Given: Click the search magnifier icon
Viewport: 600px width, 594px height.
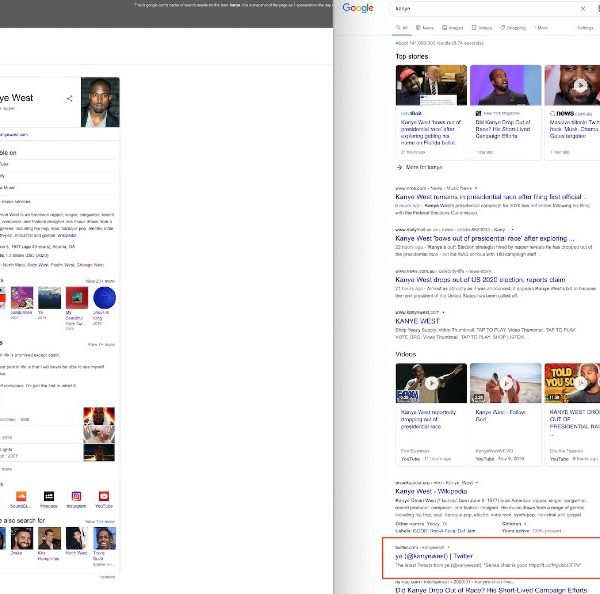Looking at the screenshot, I should point(597,8).
